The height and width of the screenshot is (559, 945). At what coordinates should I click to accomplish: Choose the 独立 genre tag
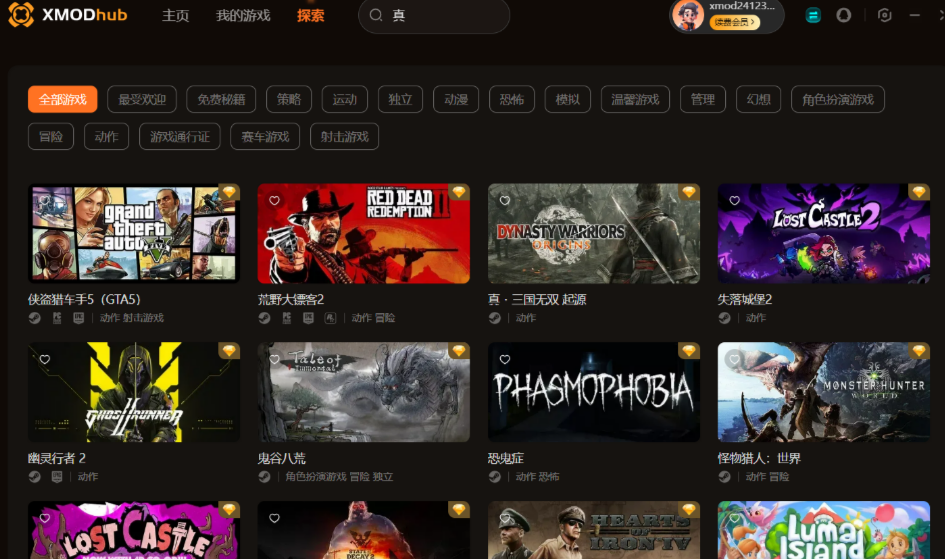[400, 99]
